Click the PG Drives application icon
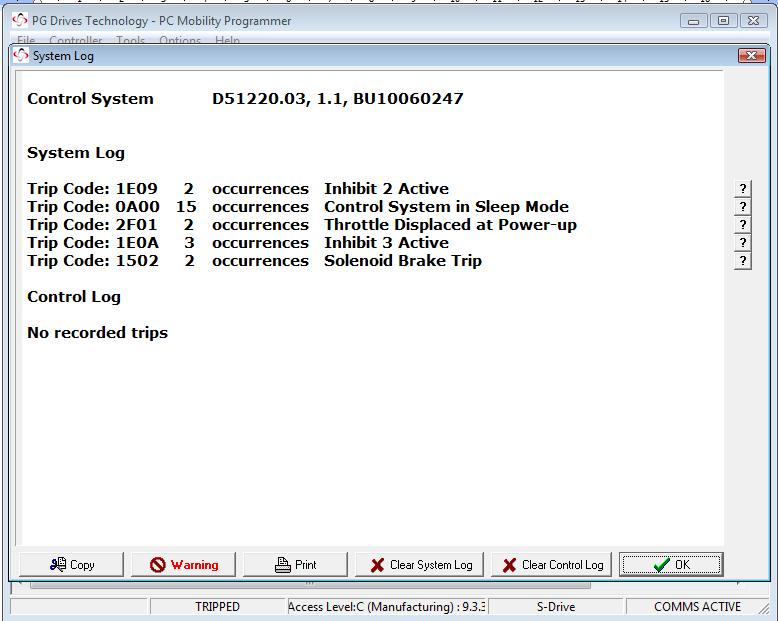The image size is (778, 621). pyautogui.click(x=20, y=20)
